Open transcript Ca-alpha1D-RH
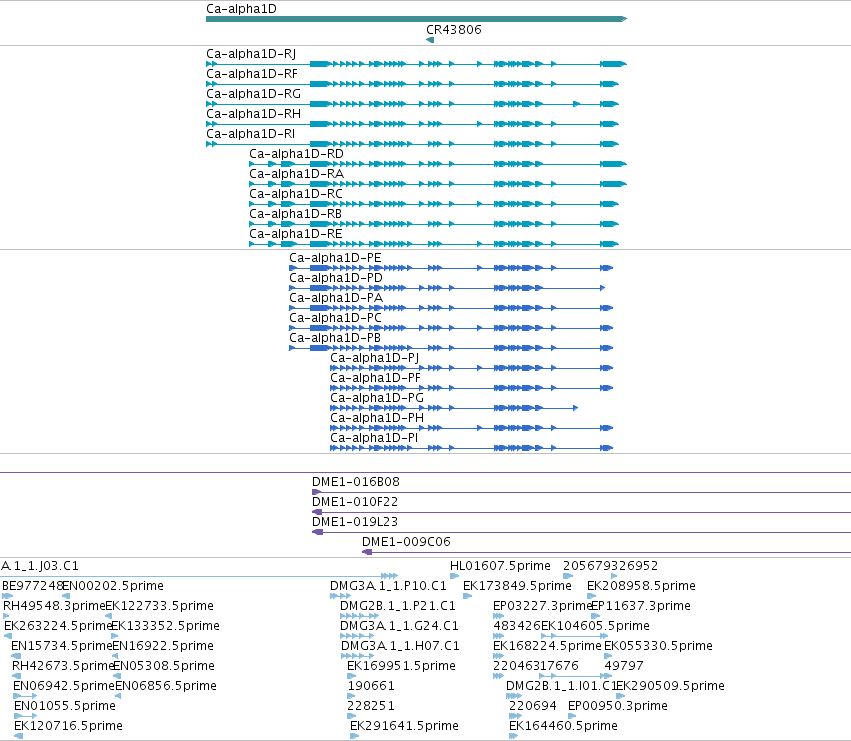The height and width of the screenshot is (741, 851). pos(253,114)
